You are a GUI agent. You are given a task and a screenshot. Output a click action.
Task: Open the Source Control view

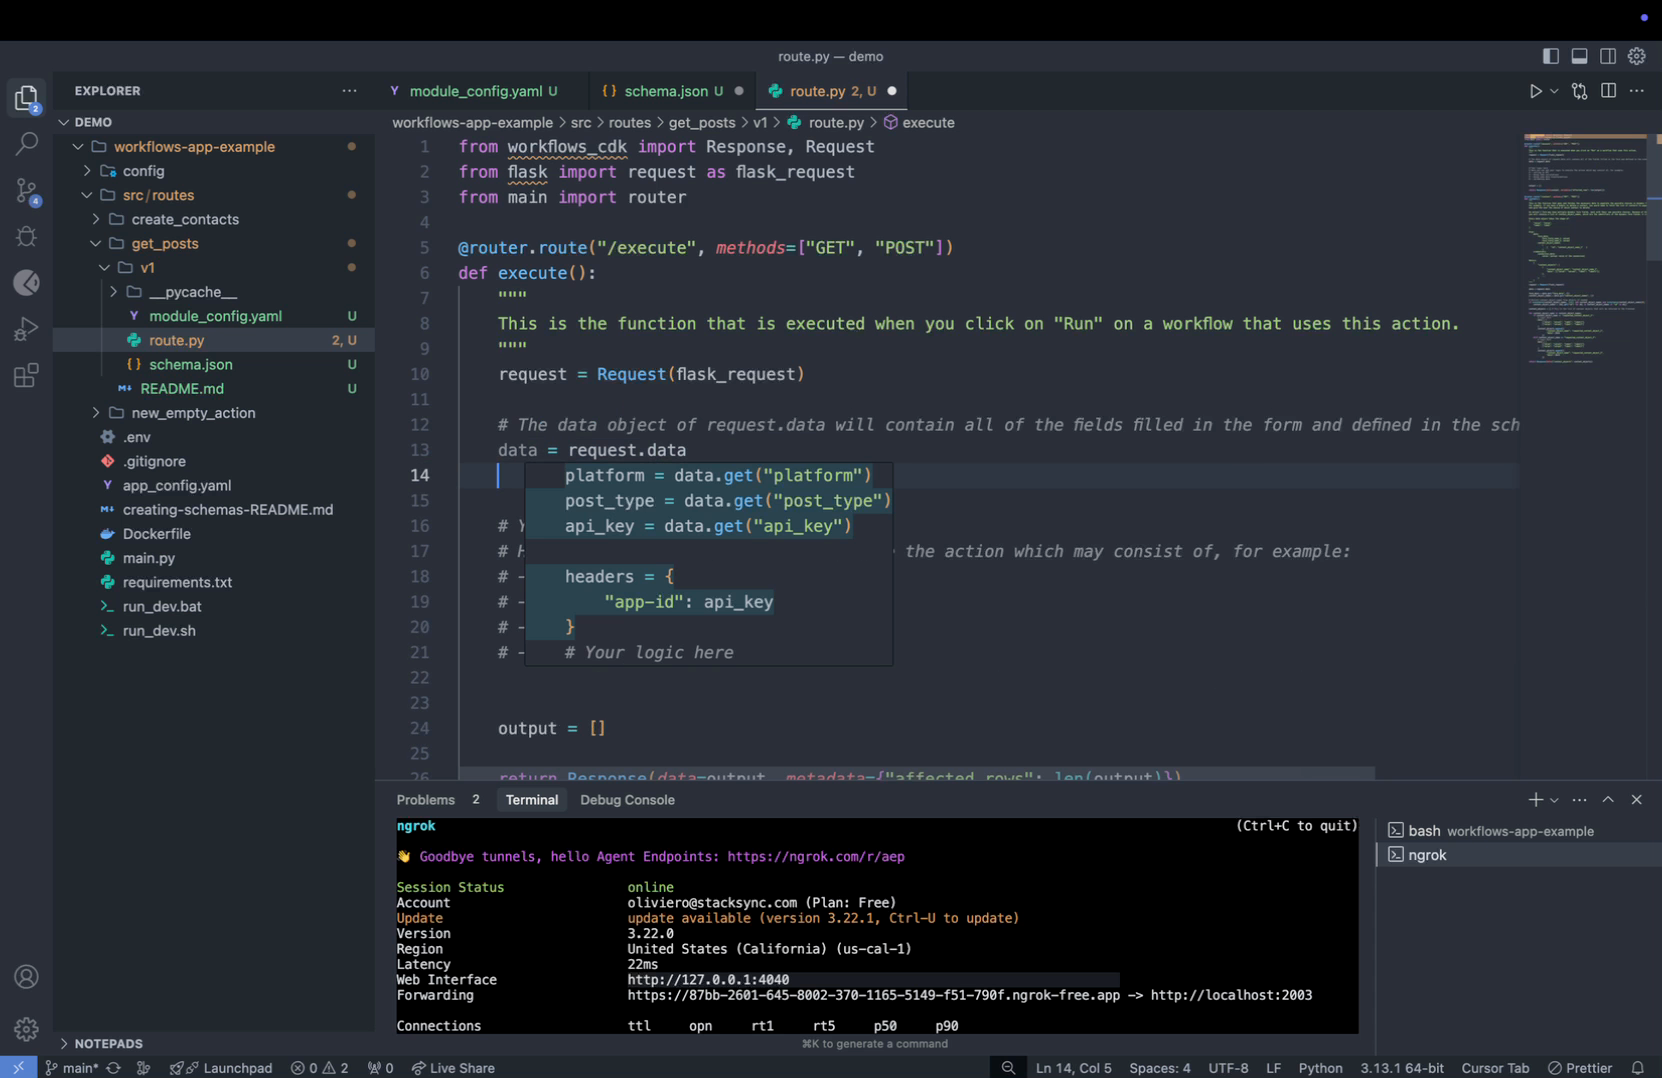[26, 191]
